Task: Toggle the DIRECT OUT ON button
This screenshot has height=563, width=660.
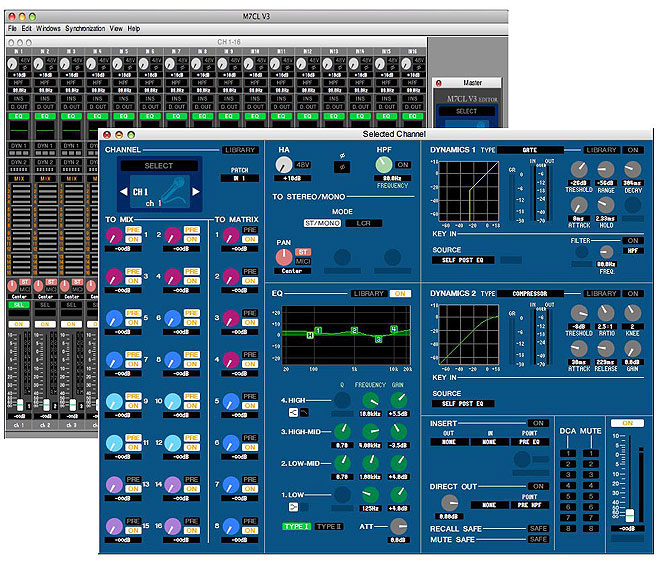Action: coord(538,486)
